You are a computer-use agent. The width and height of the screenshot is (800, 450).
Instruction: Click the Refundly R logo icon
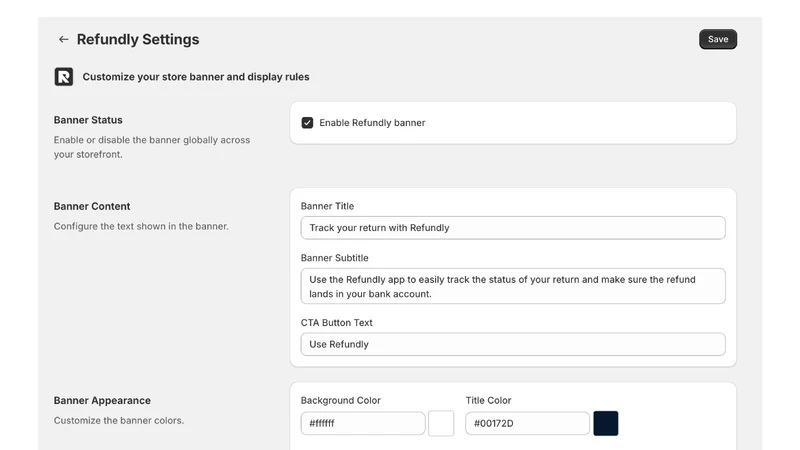pos(64,77)
